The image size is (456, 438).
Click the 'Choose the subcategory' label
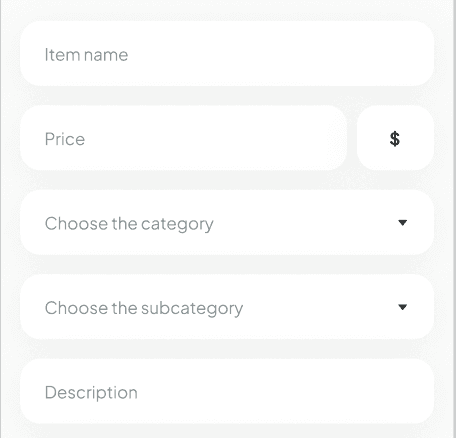coord(144,308)
